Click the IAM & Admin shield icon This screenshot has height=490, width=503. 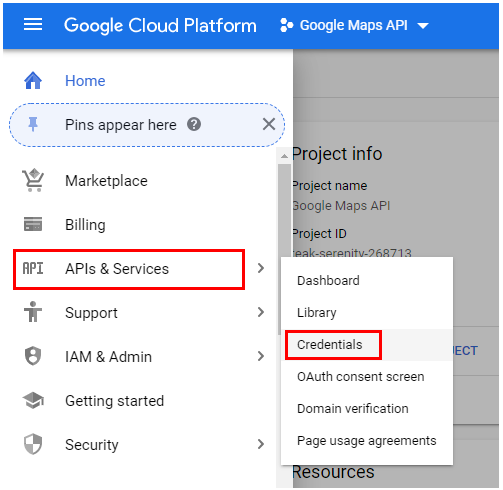click(33, 356)
